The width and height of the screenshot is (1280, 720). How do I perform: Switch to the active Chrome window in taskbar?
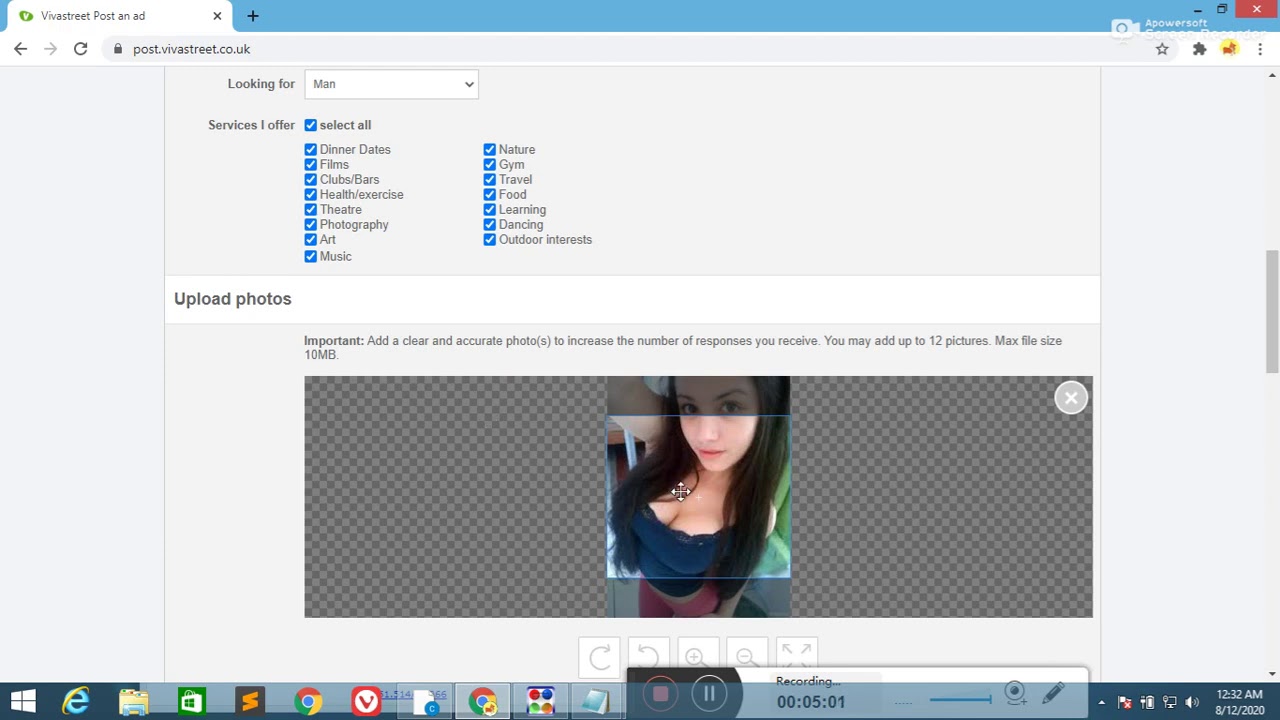tap(483, 702)
